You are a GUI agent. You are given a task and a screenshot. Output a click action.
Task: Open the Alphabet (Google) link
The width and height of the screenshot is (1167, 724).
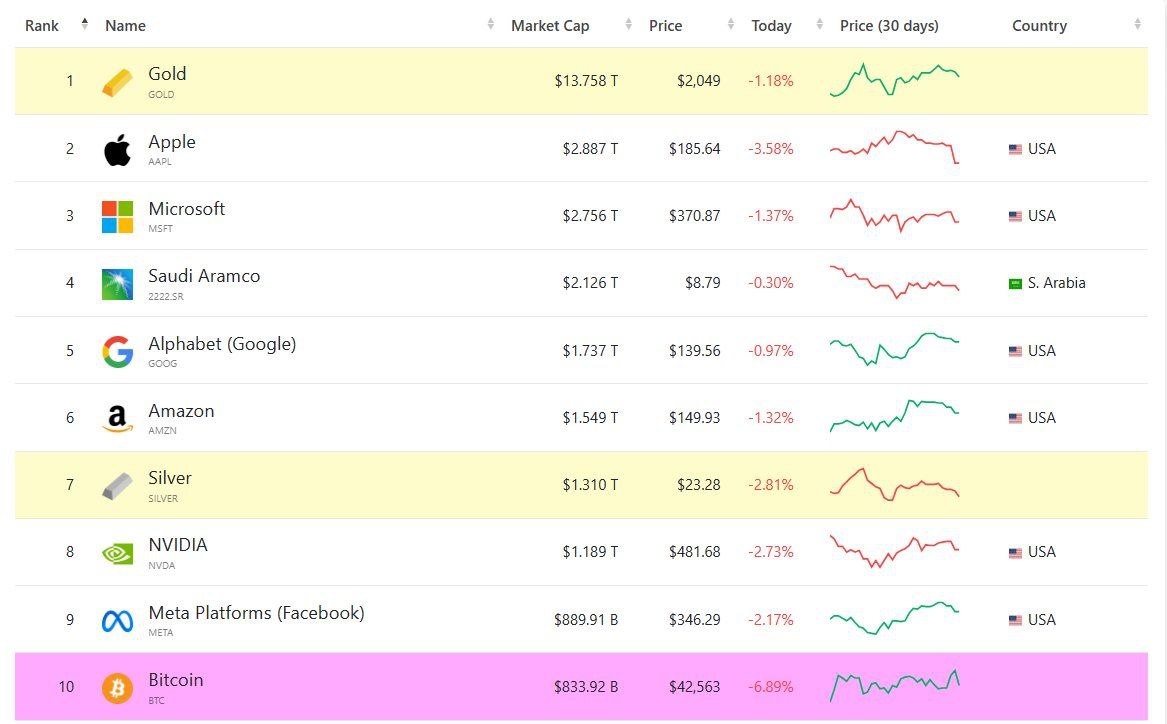click(222, 344)
